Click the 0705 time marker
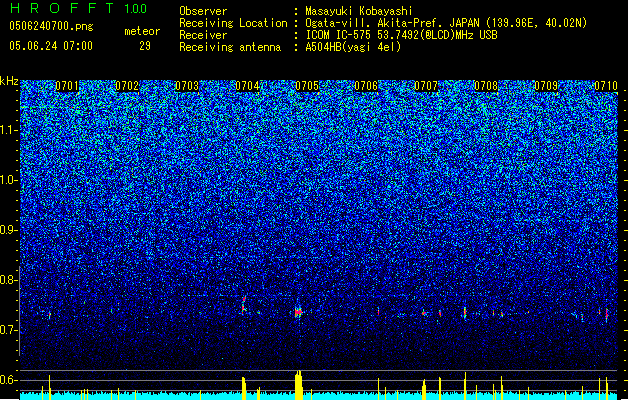The width and height of the screenshot is (629, 400). pos(307,86)
